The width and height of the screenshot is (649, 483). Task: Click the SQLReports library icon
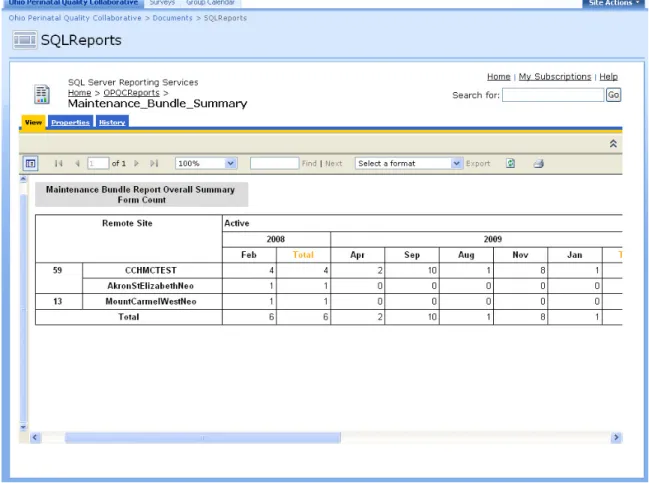point(25,40)
